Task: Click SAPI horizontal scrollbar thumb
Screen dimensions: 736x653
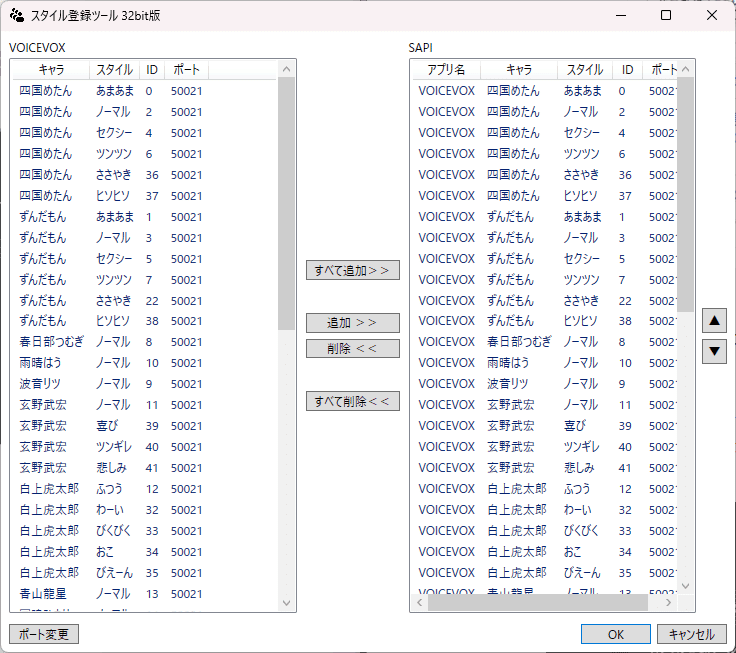Action: 538,602
